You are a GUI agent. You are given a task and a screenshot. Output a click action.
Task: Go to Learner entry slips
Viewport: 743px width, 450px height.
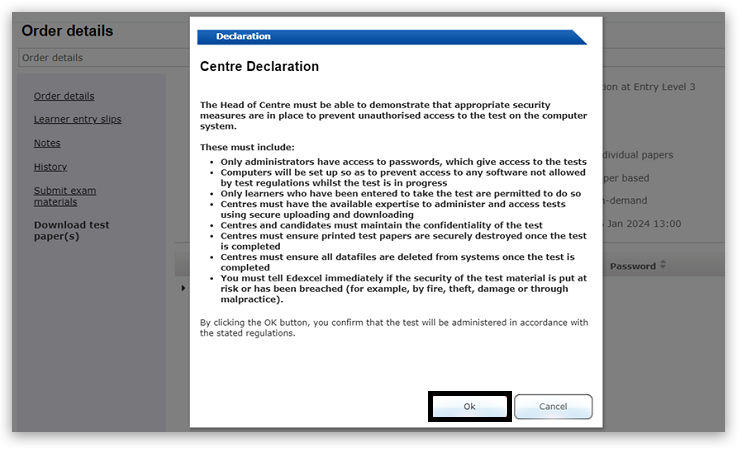click(x=77, y=120)
